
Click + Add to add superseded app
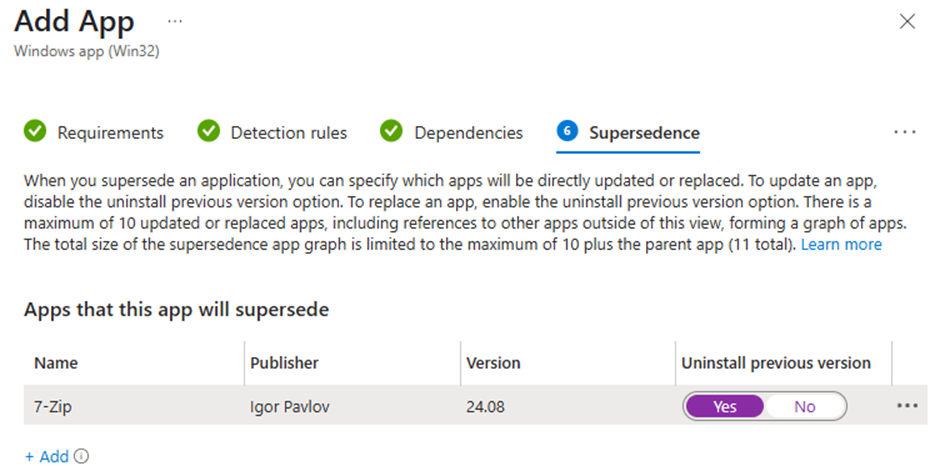click(47, 456)
